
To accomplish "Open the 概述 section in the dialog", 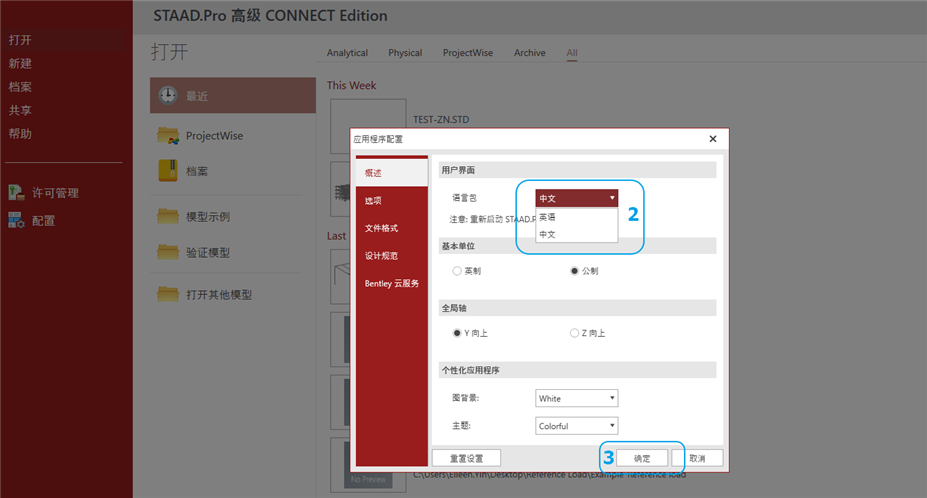I will pos(391,173).
